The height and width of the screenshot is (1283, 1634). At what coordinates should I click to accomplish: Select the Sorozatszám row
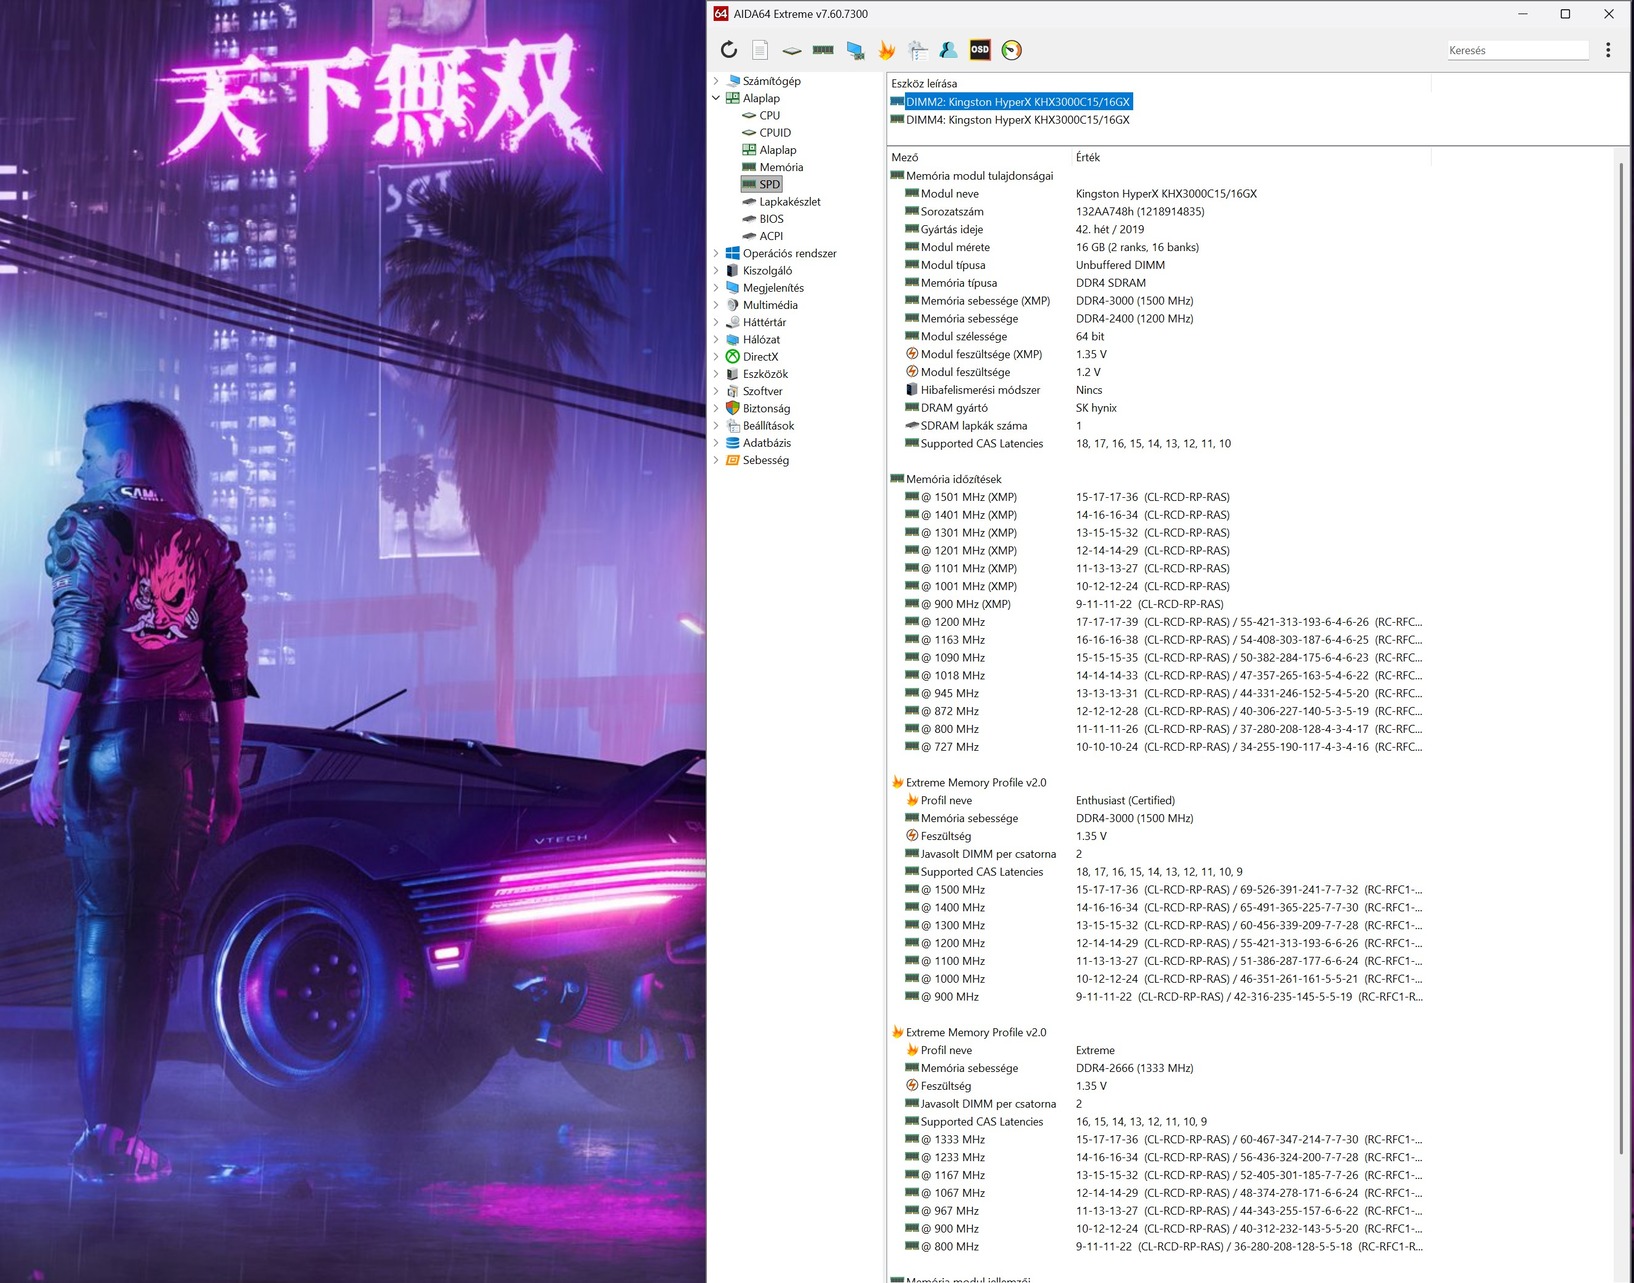point(1159,212)
